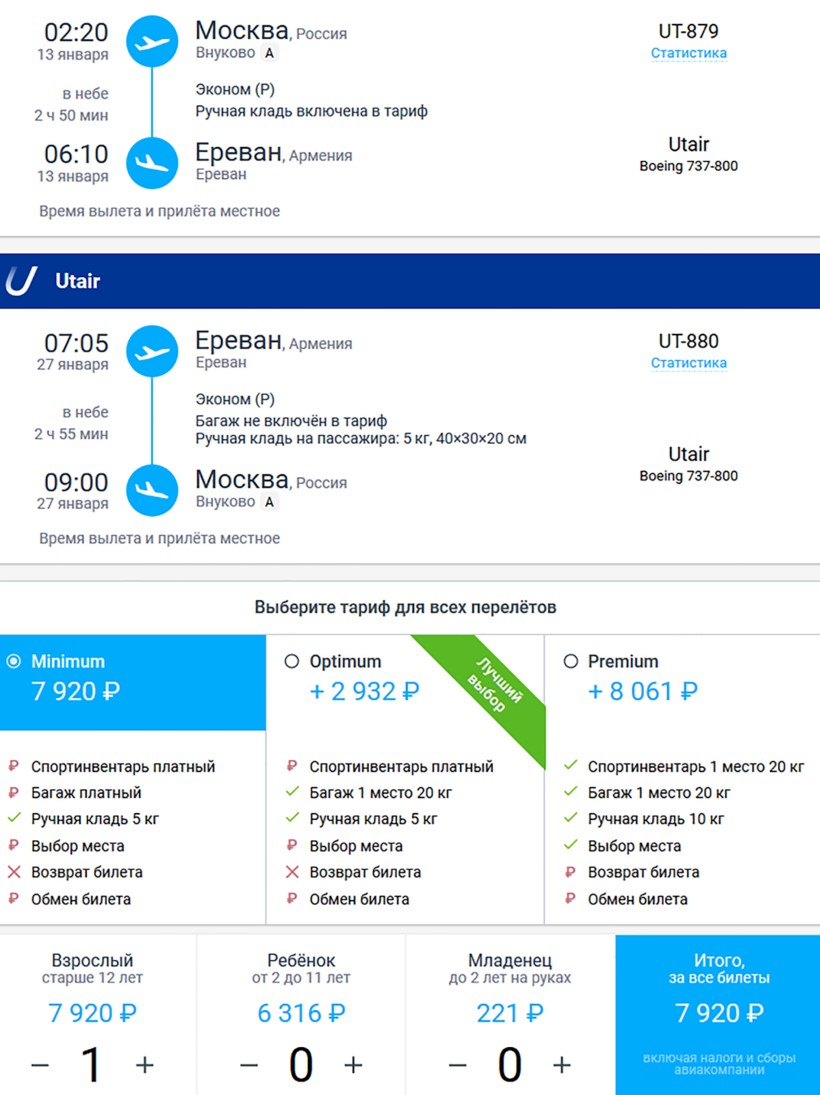Click flight number UT-879
This screenshot has width=820, height=1095.
pyautogui.click(x=689, y=31)
